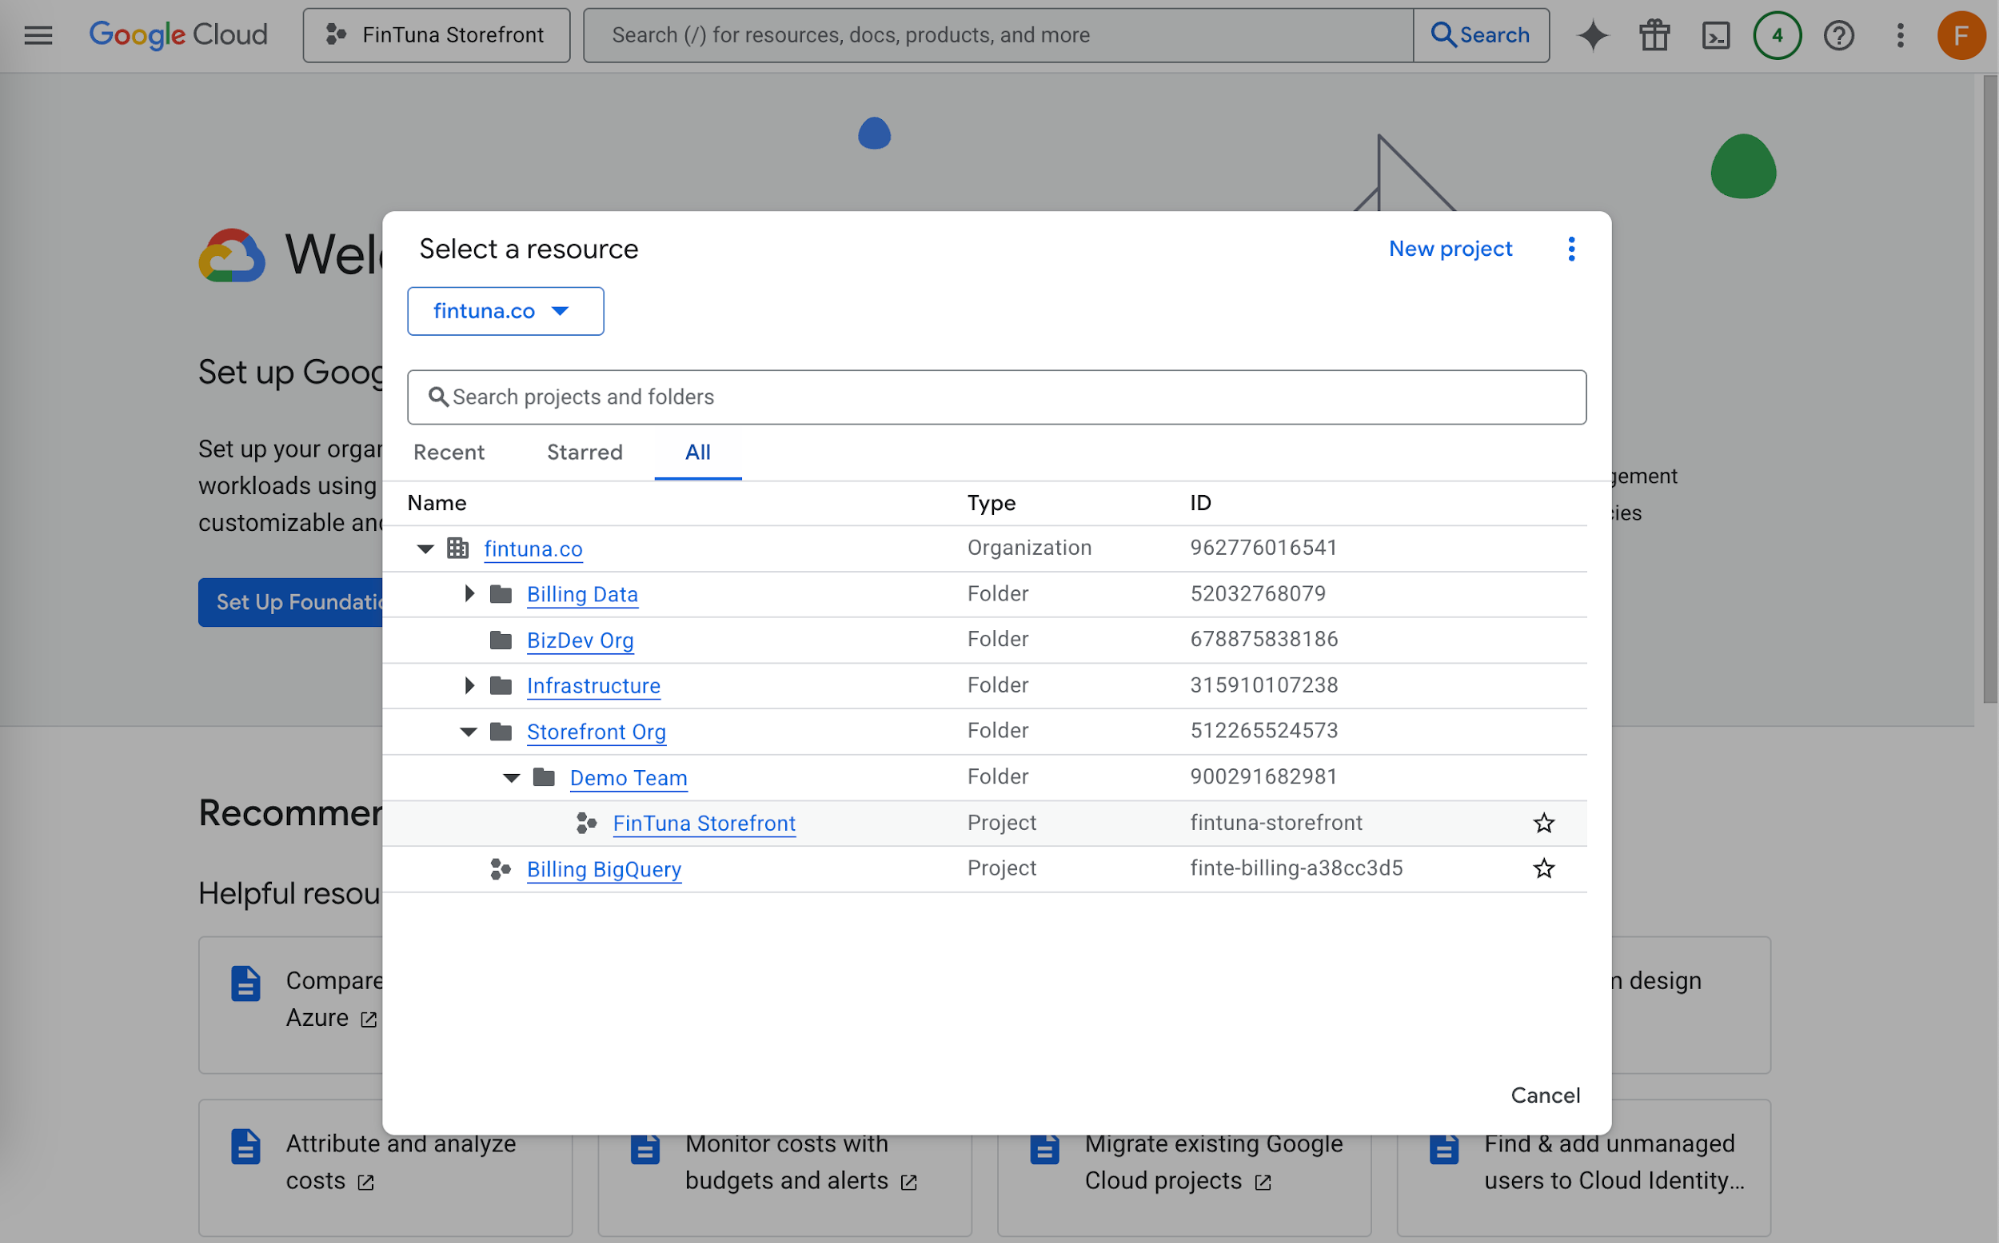
Task: Expand the Billing Data folder
Action: (469, 594)
